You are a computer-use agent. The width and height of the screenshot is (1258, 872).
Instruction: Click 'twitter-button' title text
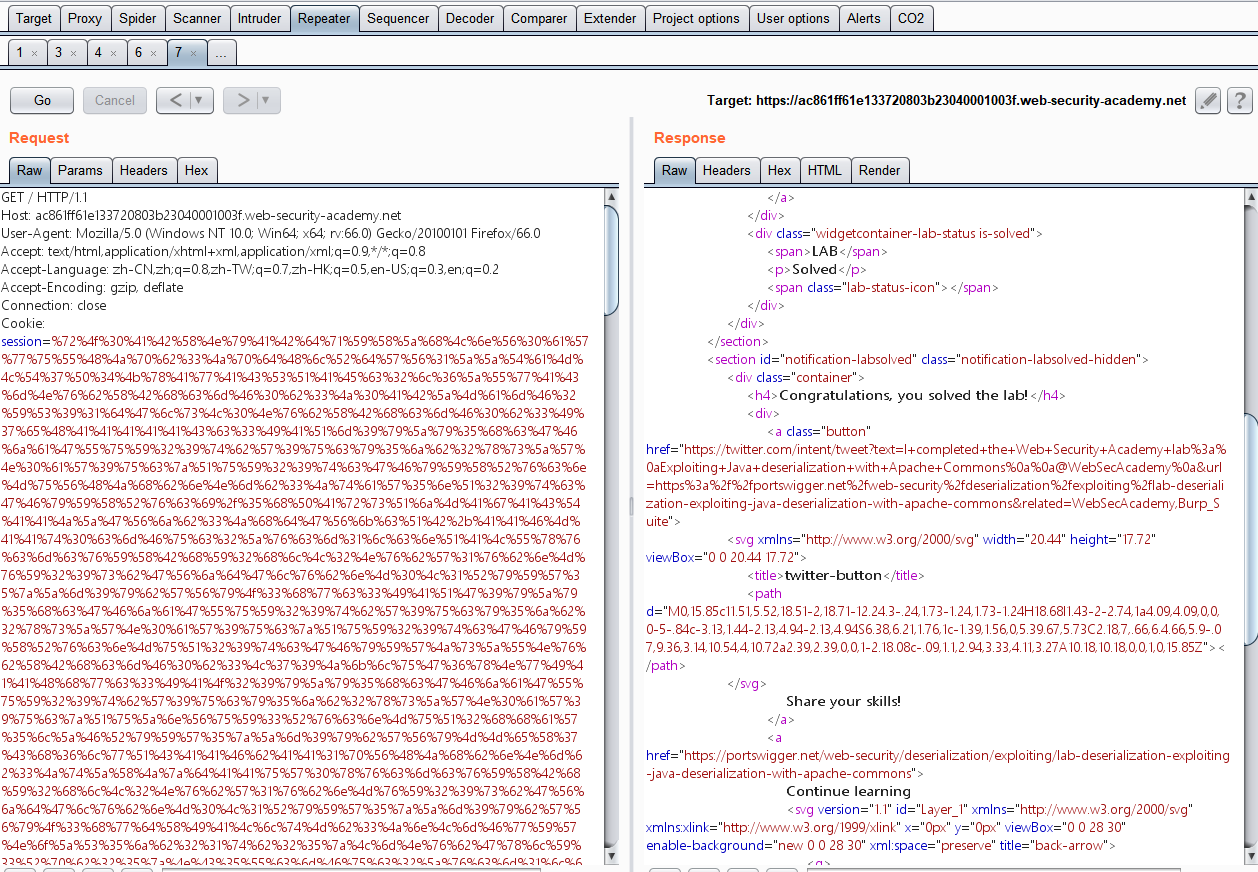point(832,575)
